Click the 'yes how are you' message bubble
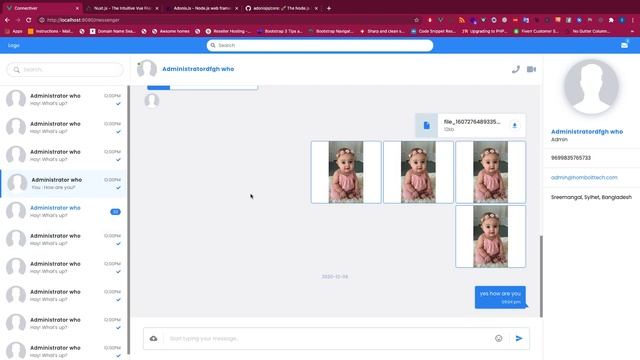This screenshot has height=360, width=640. tap(500, 297)
